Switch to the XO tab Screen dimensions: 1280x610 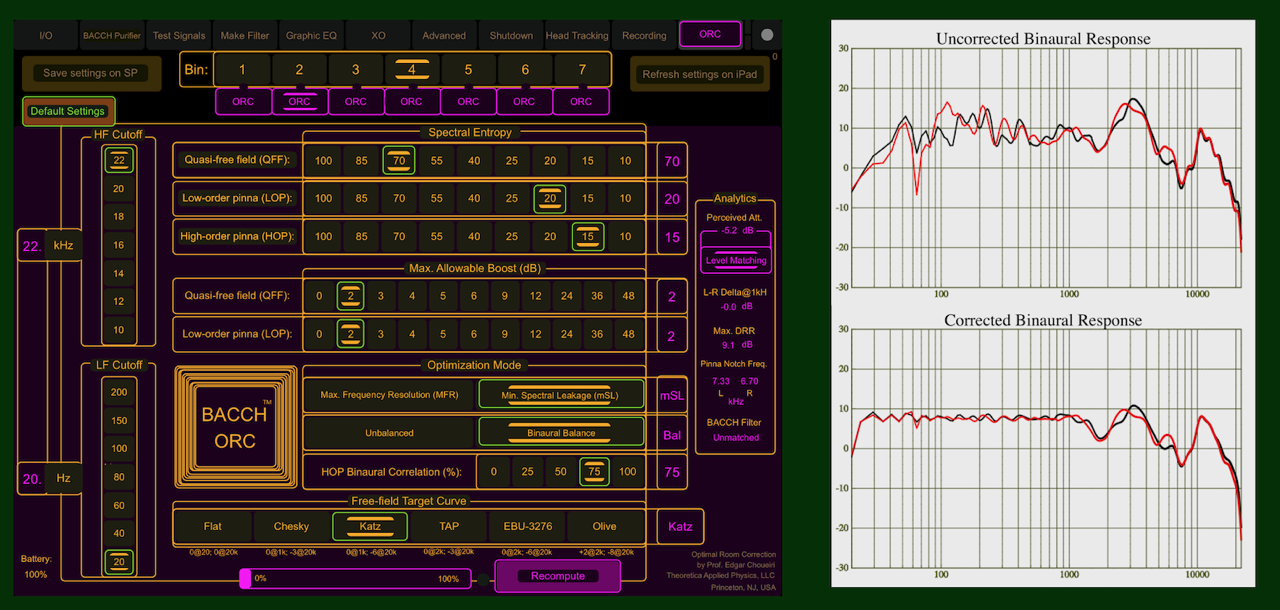click(378, 35)
